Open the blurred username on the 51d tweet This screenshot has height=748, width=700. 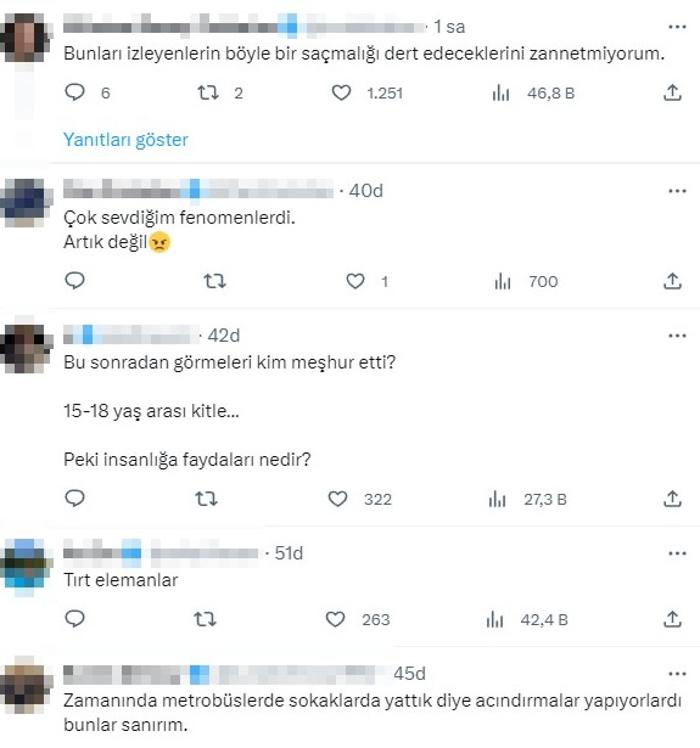point(161,553)
